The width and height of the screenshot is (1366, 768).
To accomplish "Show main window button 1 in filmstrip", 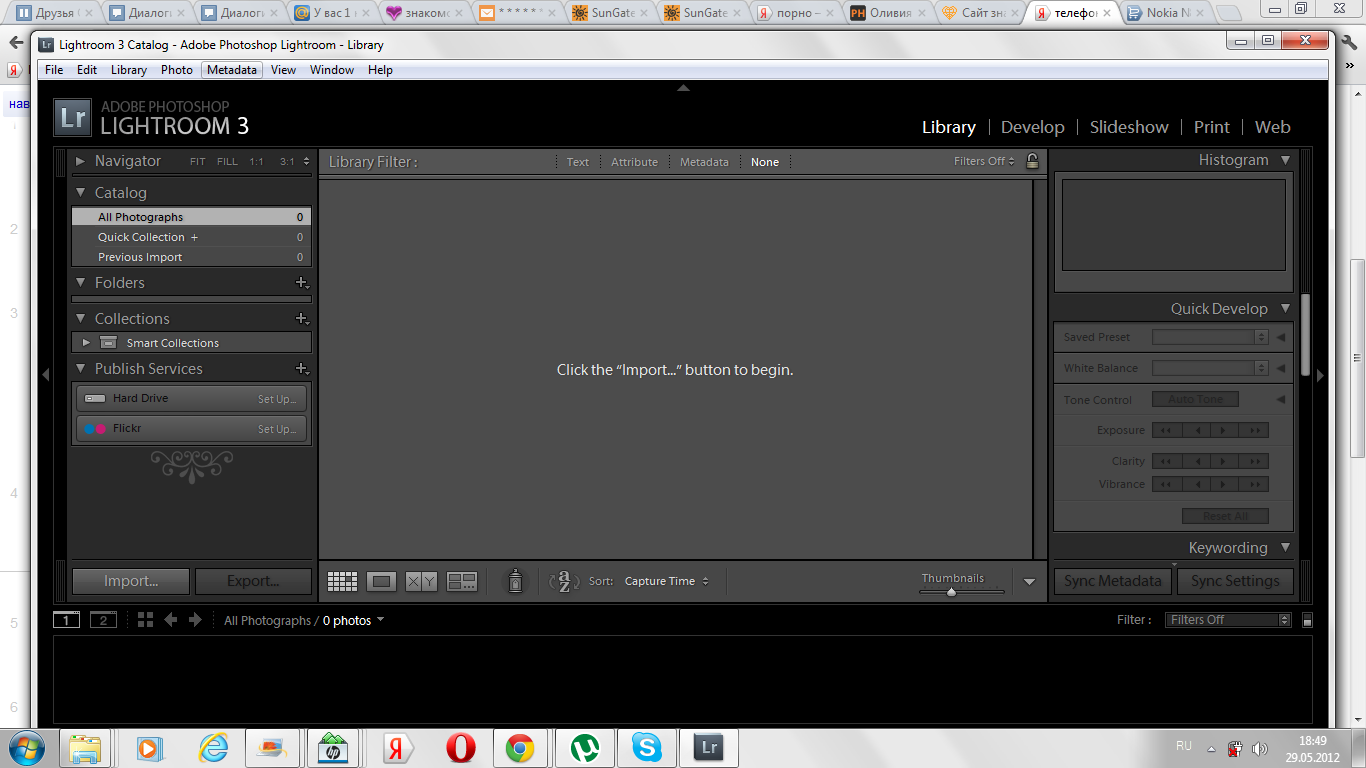I will pos(66,620).
